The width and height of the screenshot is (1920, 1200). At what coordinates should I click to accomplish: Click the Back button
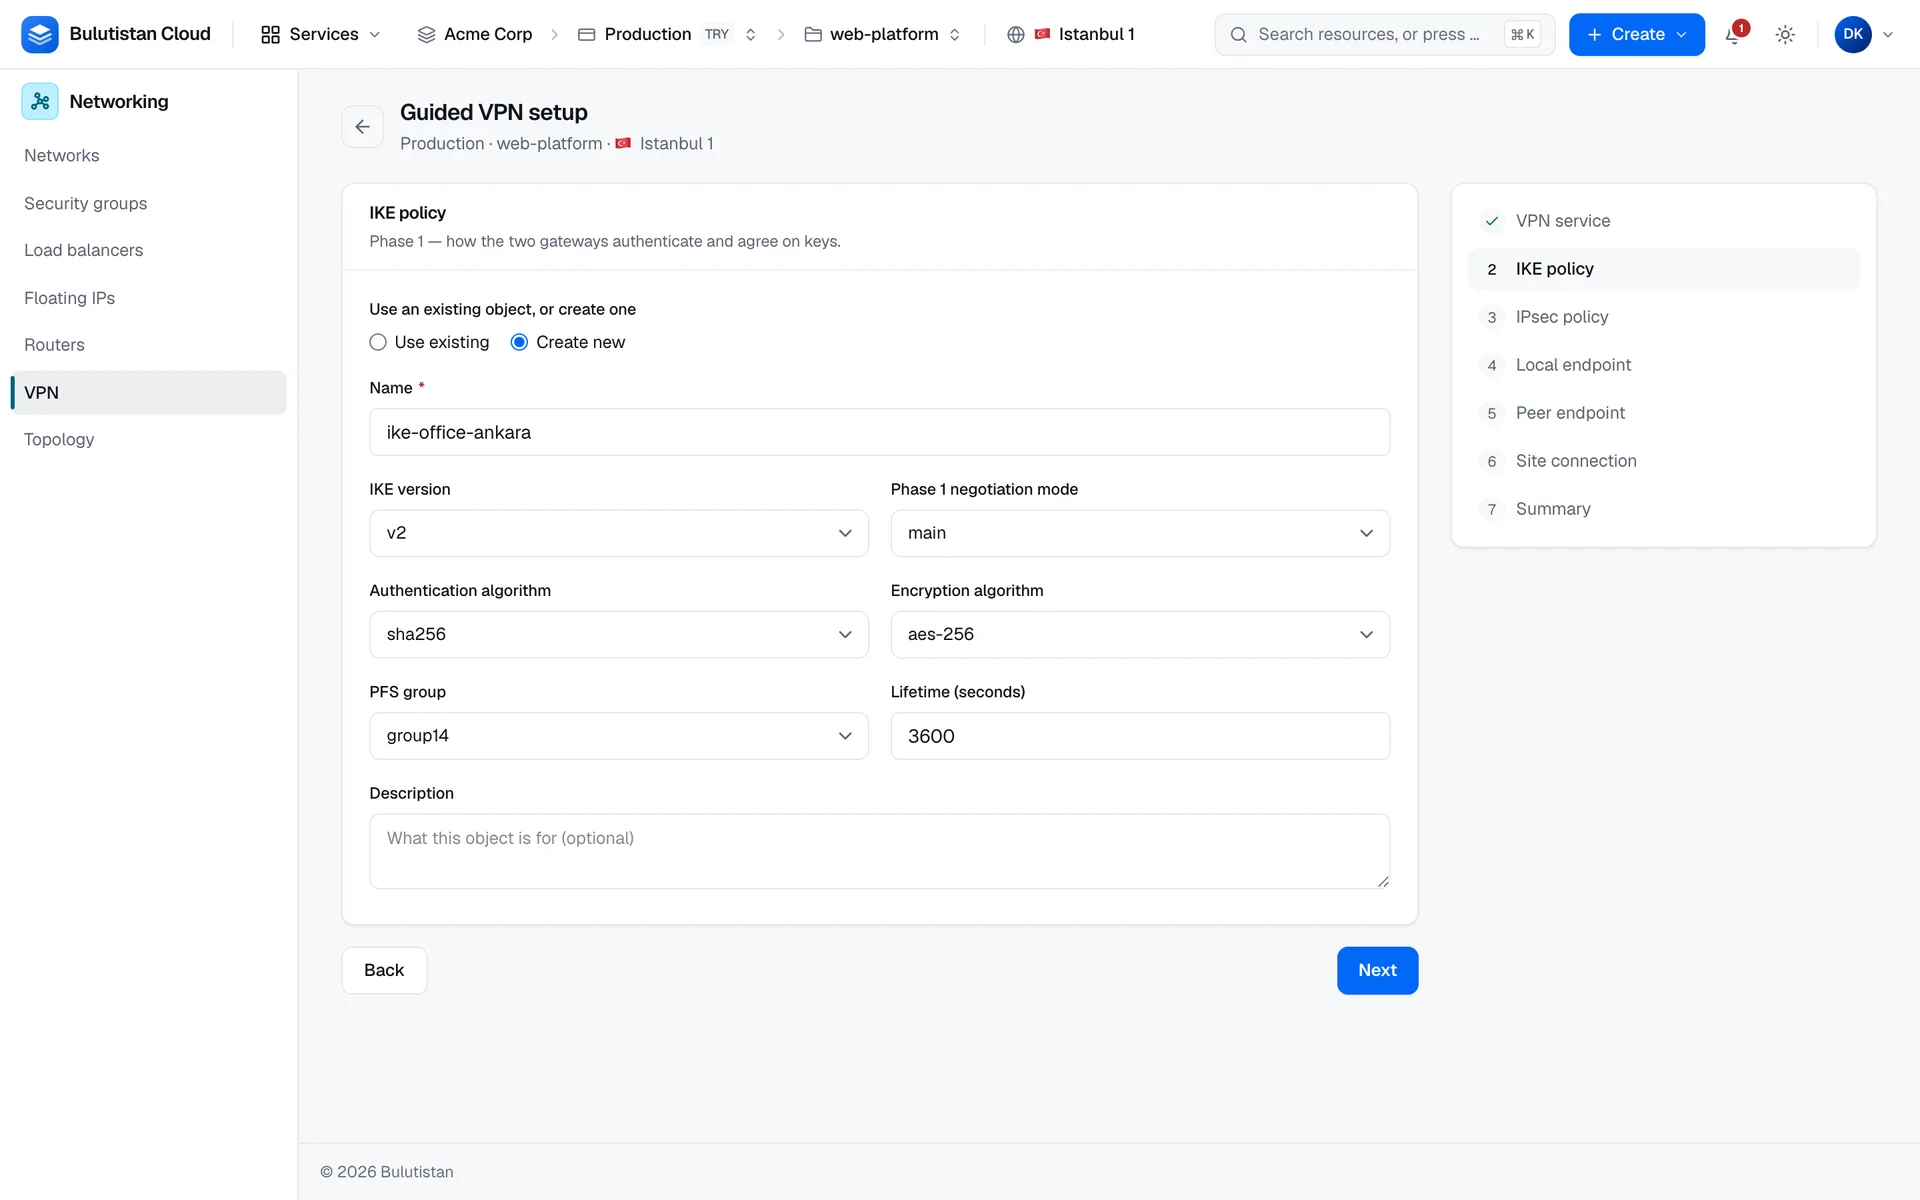click(384, 970)
